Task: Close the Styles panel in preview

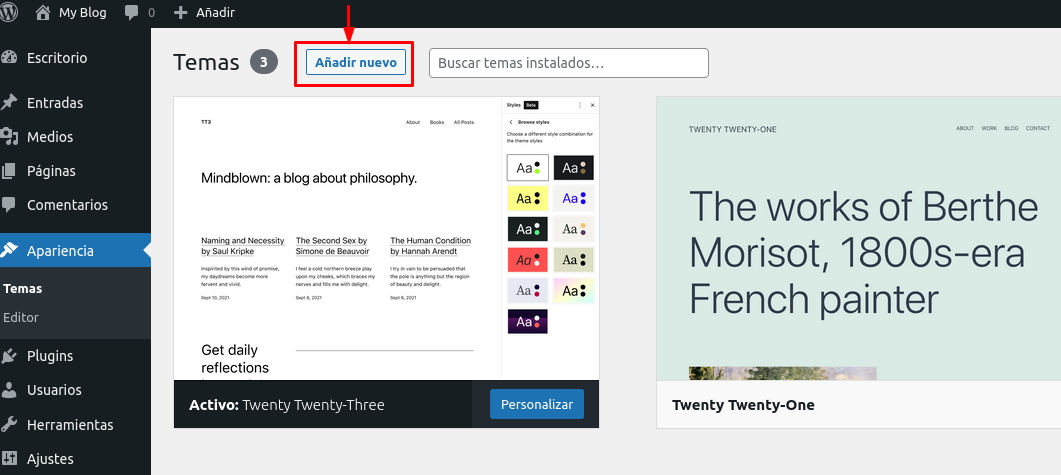Action: pyautogui.click(x=592, y=105)
